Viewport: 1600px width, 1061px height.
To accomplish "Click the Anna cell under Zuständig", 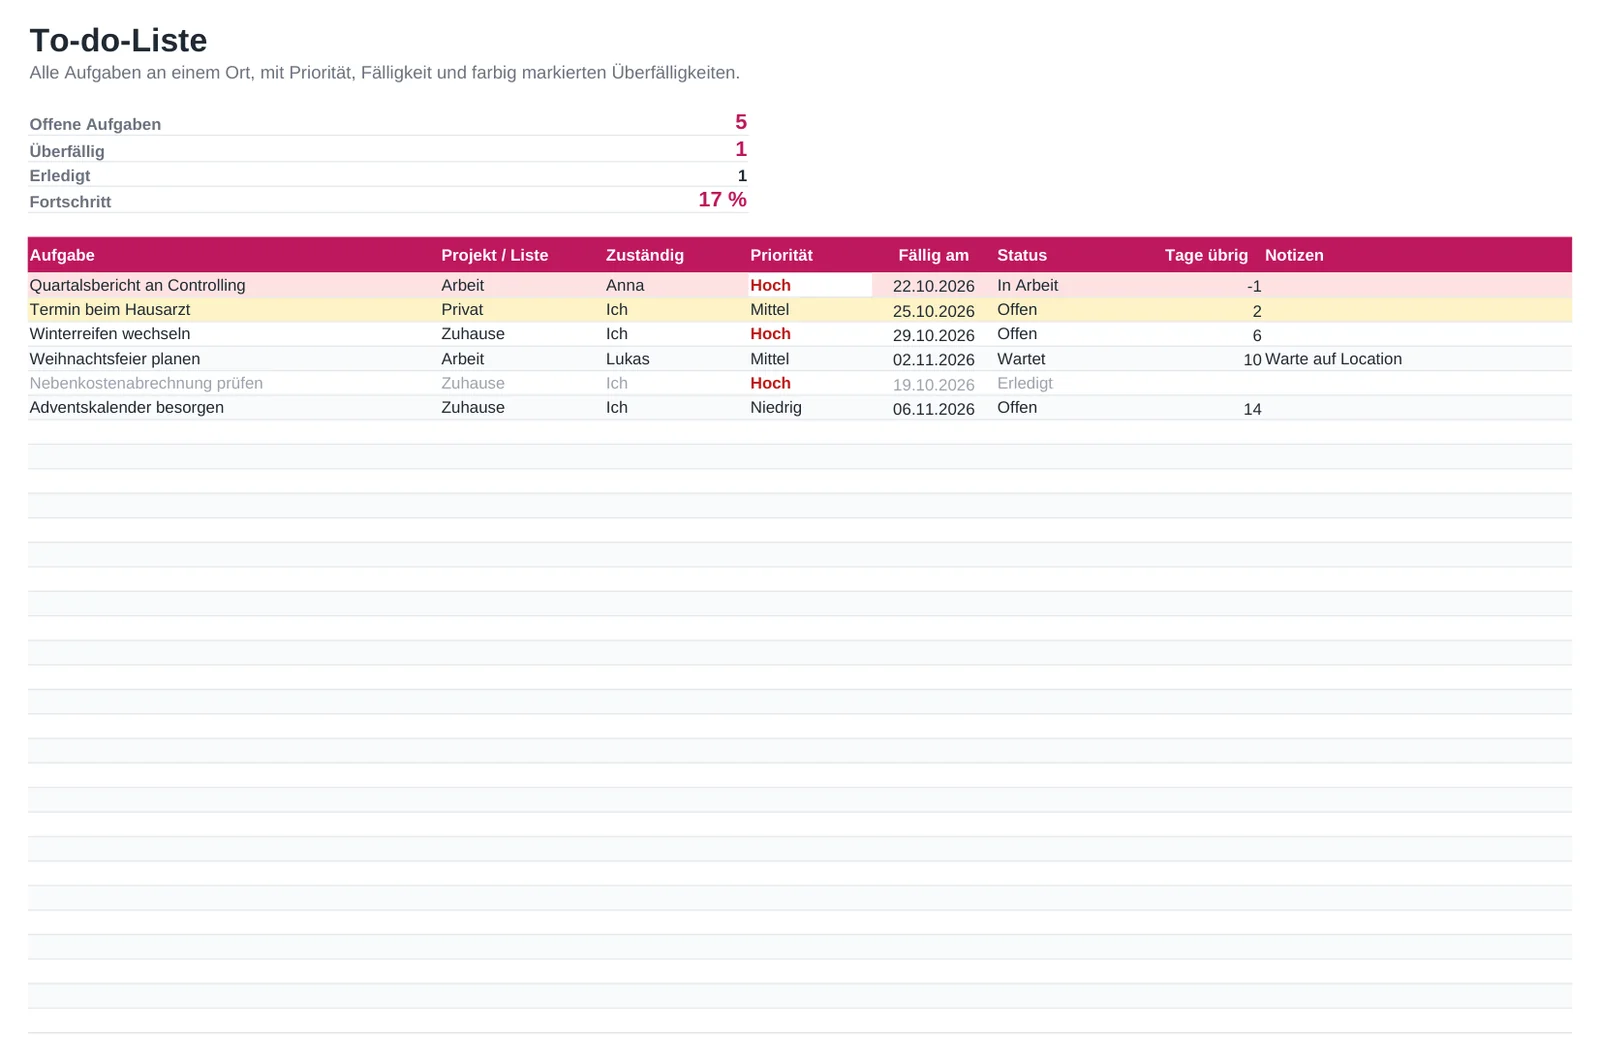I will click(x=625, y=285).
